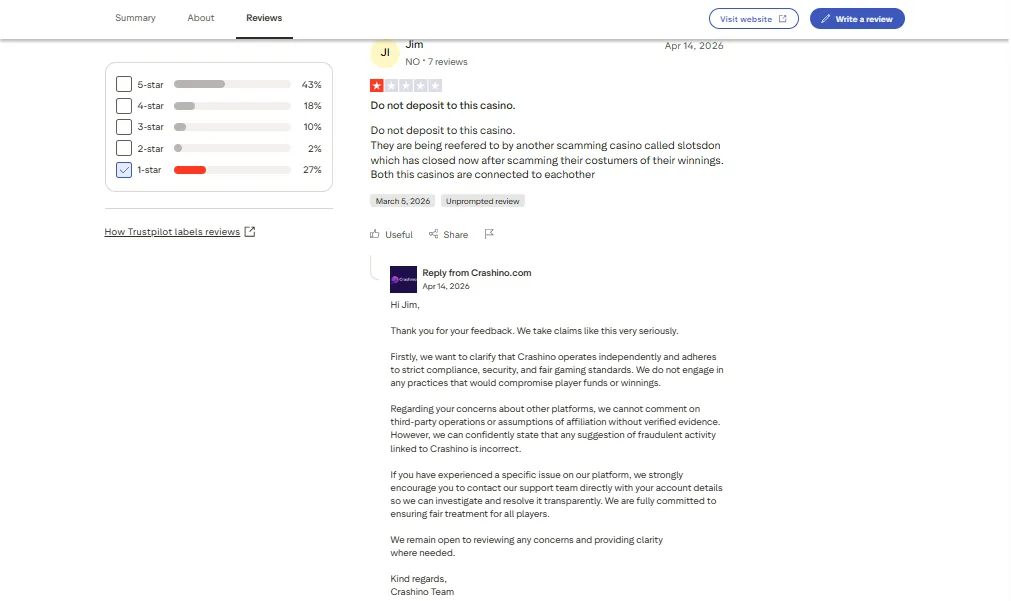
Task: Click the 10% percentage value
Action: [x=313, y=127]
